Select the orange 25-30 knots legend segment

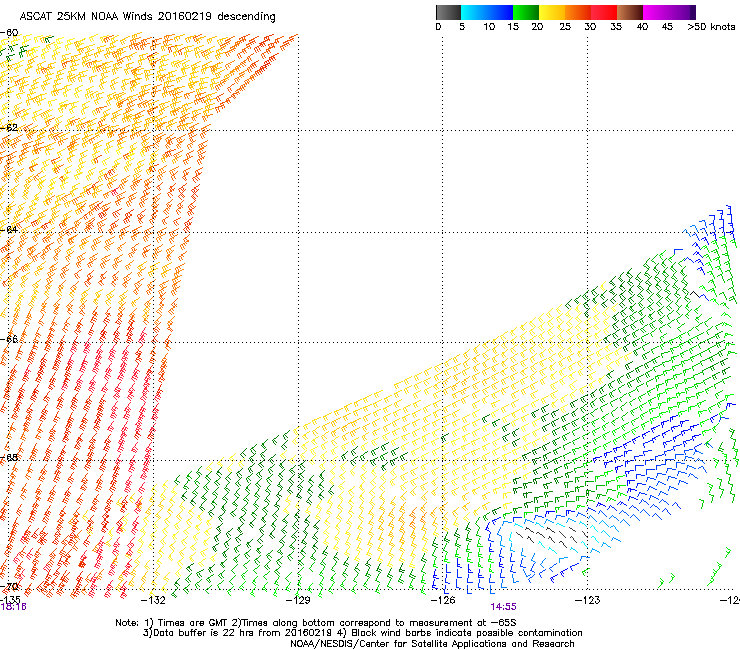[x=578, y=12]
